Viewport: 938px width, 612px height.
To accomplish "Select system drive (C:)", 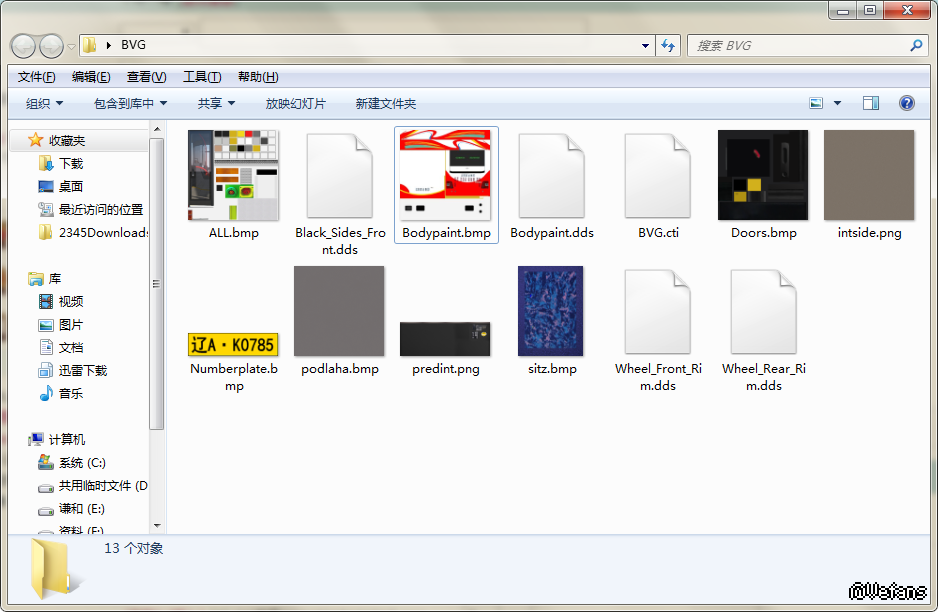I will pos(81,463).
